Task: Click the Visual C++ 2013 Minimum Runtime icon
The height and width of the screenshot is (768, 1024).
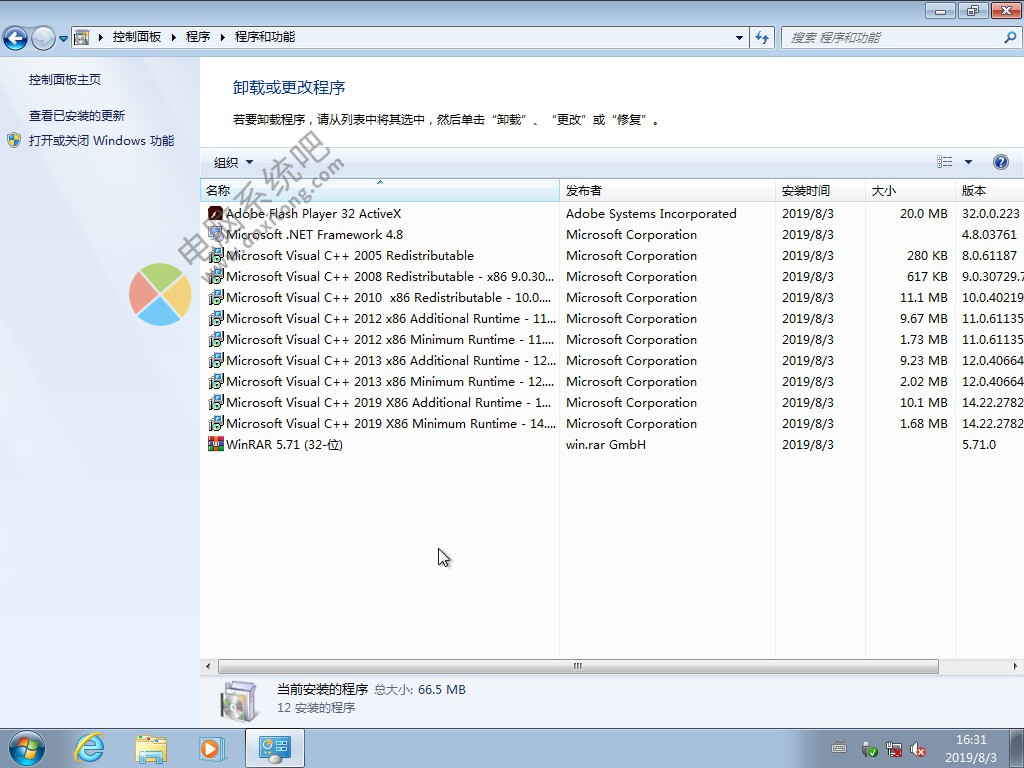Action: click(x=216, y=381)
